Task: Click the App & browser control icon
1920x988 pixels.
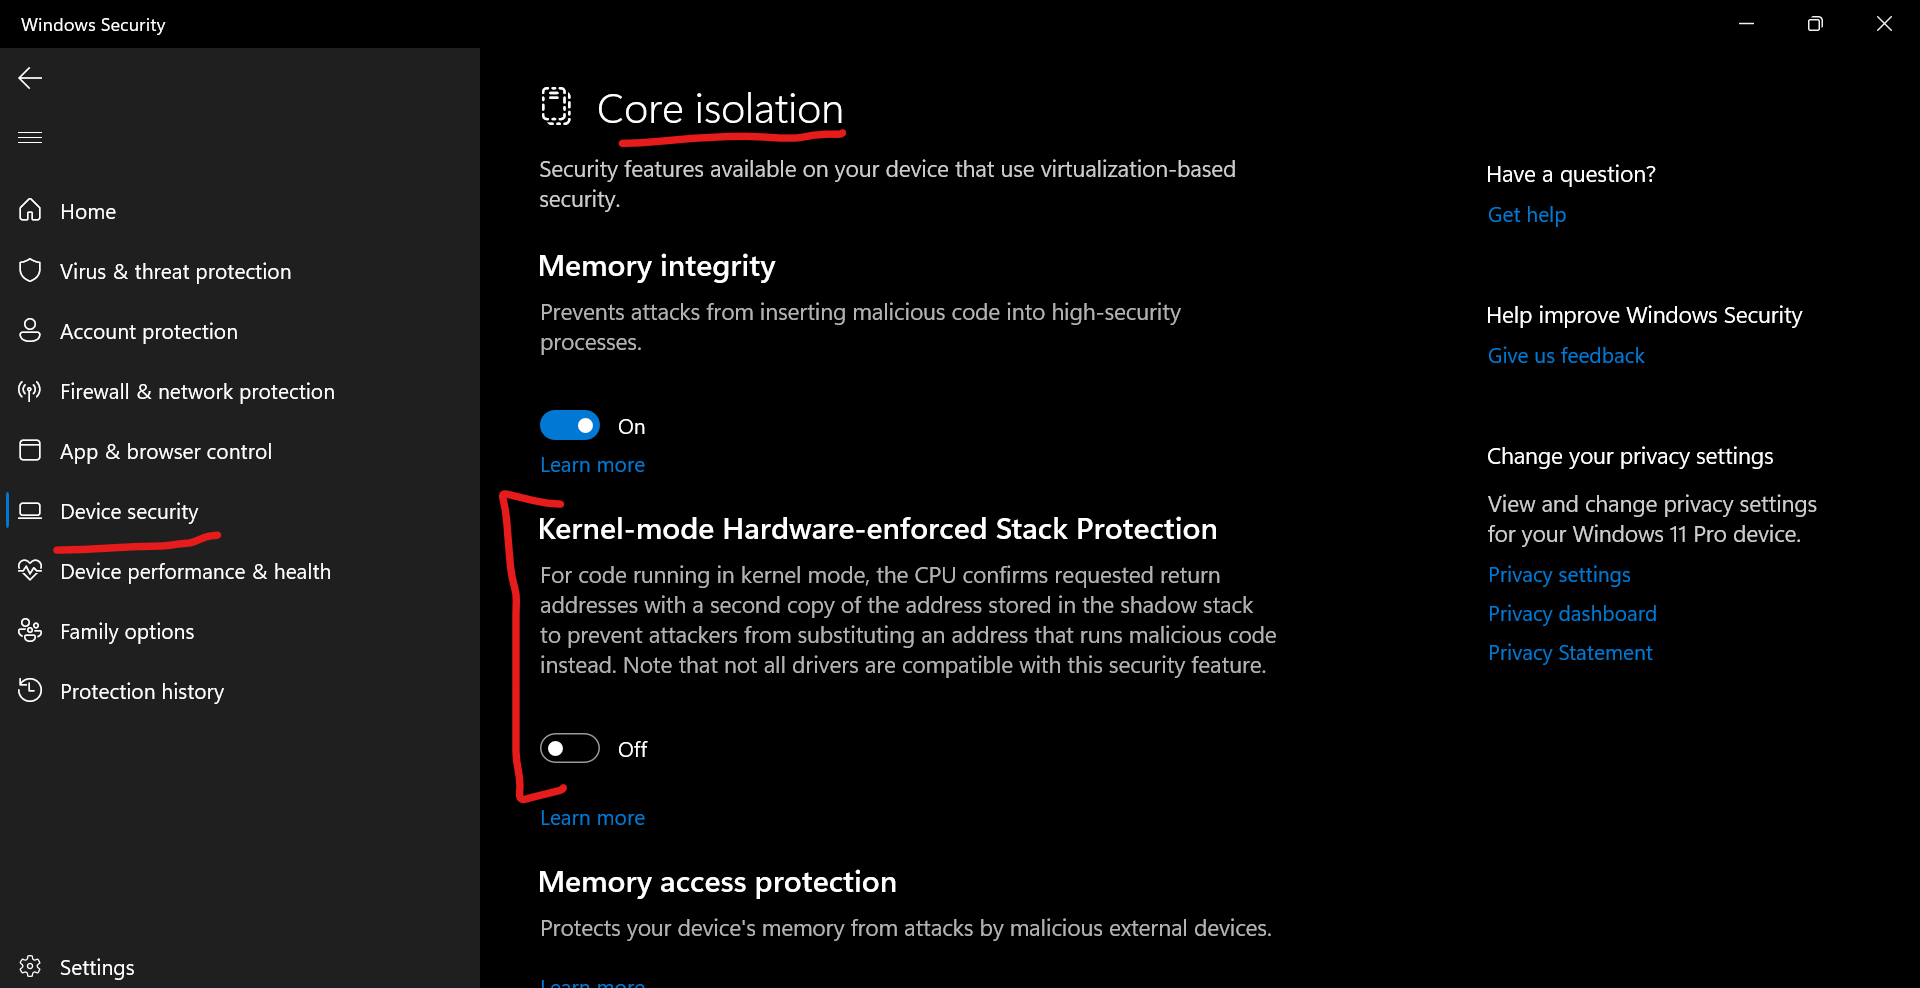Action: [x=30, y=450]
